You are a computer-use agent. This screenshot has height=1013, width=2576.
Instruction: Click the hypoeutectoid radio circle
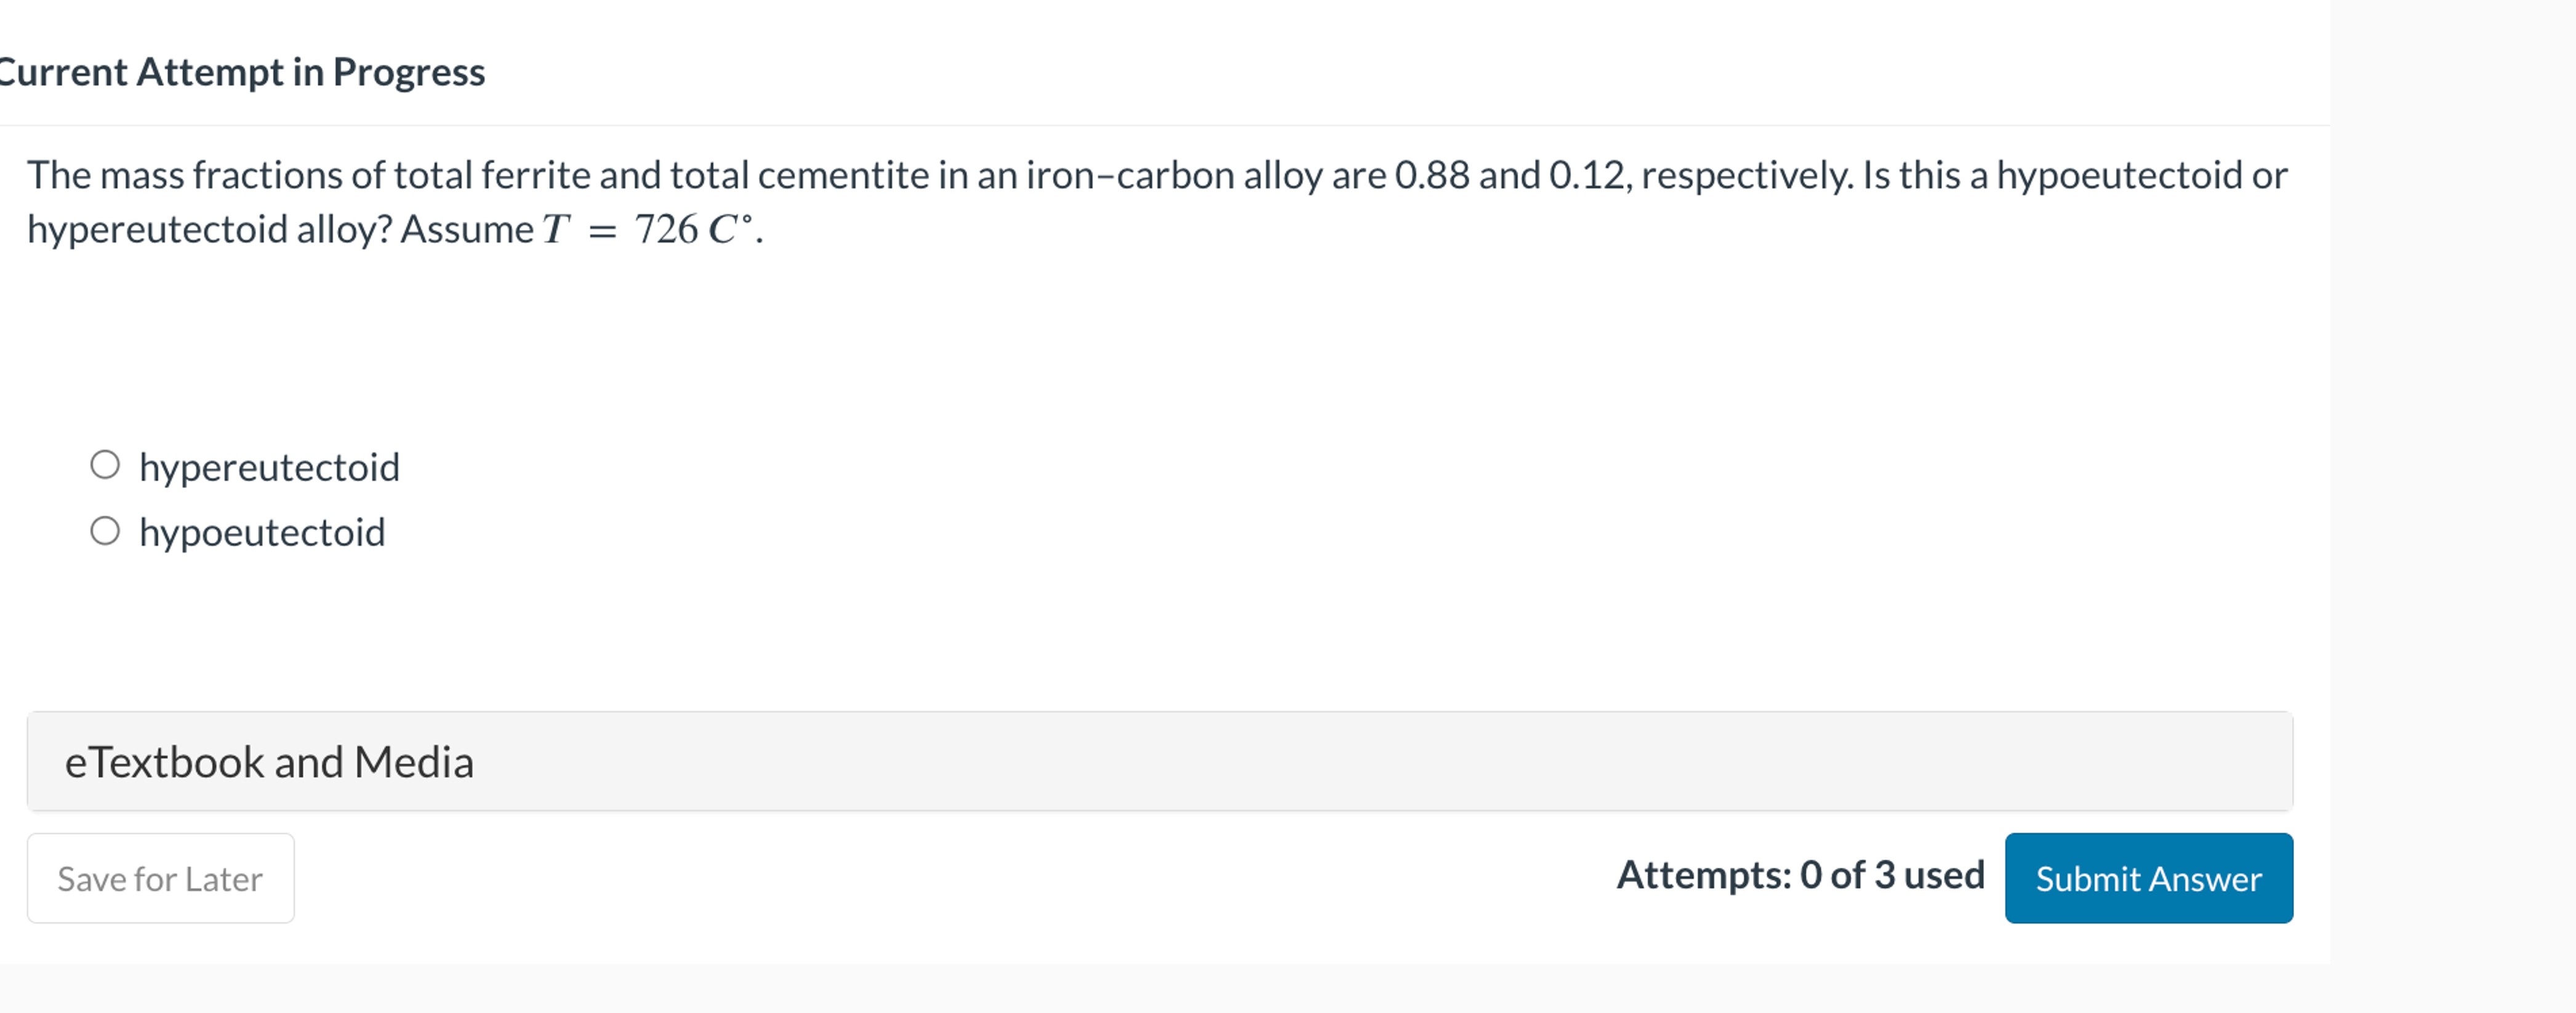coord(105,530)
